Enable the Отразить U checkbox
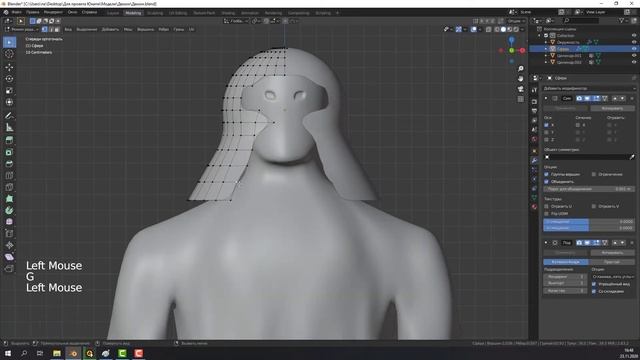This screenshot has width=640, height=360. coord(546,207)
